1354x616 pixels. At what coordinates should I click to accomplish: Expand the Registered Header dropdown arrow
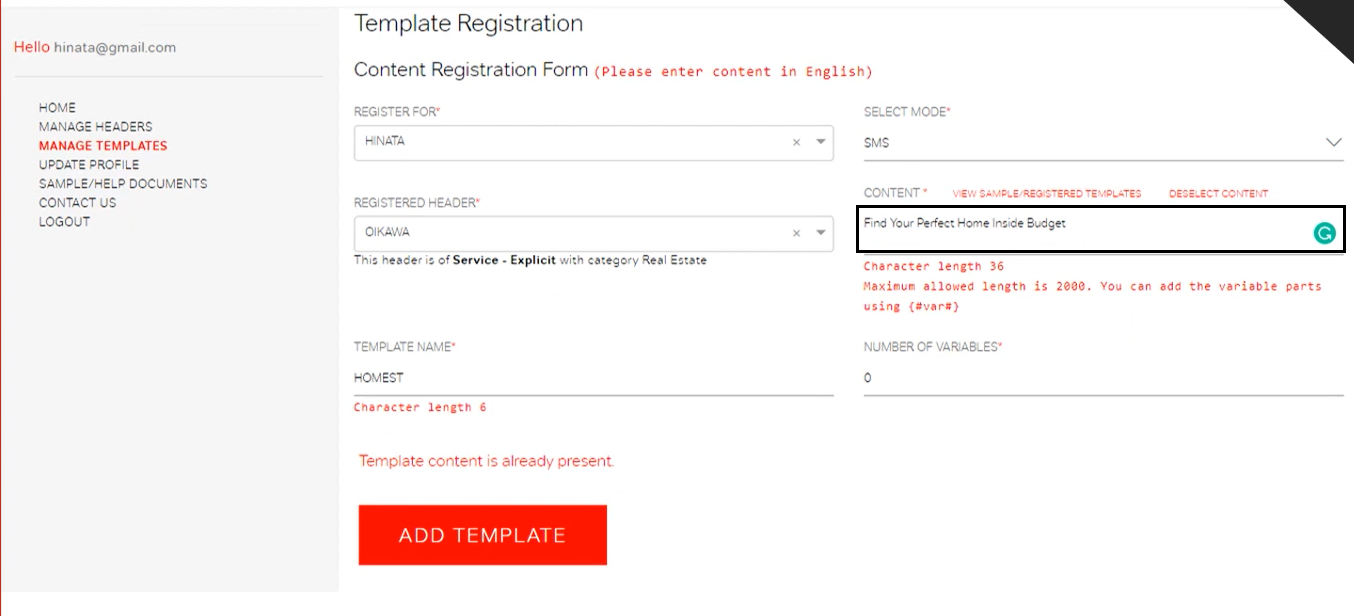[x=821, y=233]
